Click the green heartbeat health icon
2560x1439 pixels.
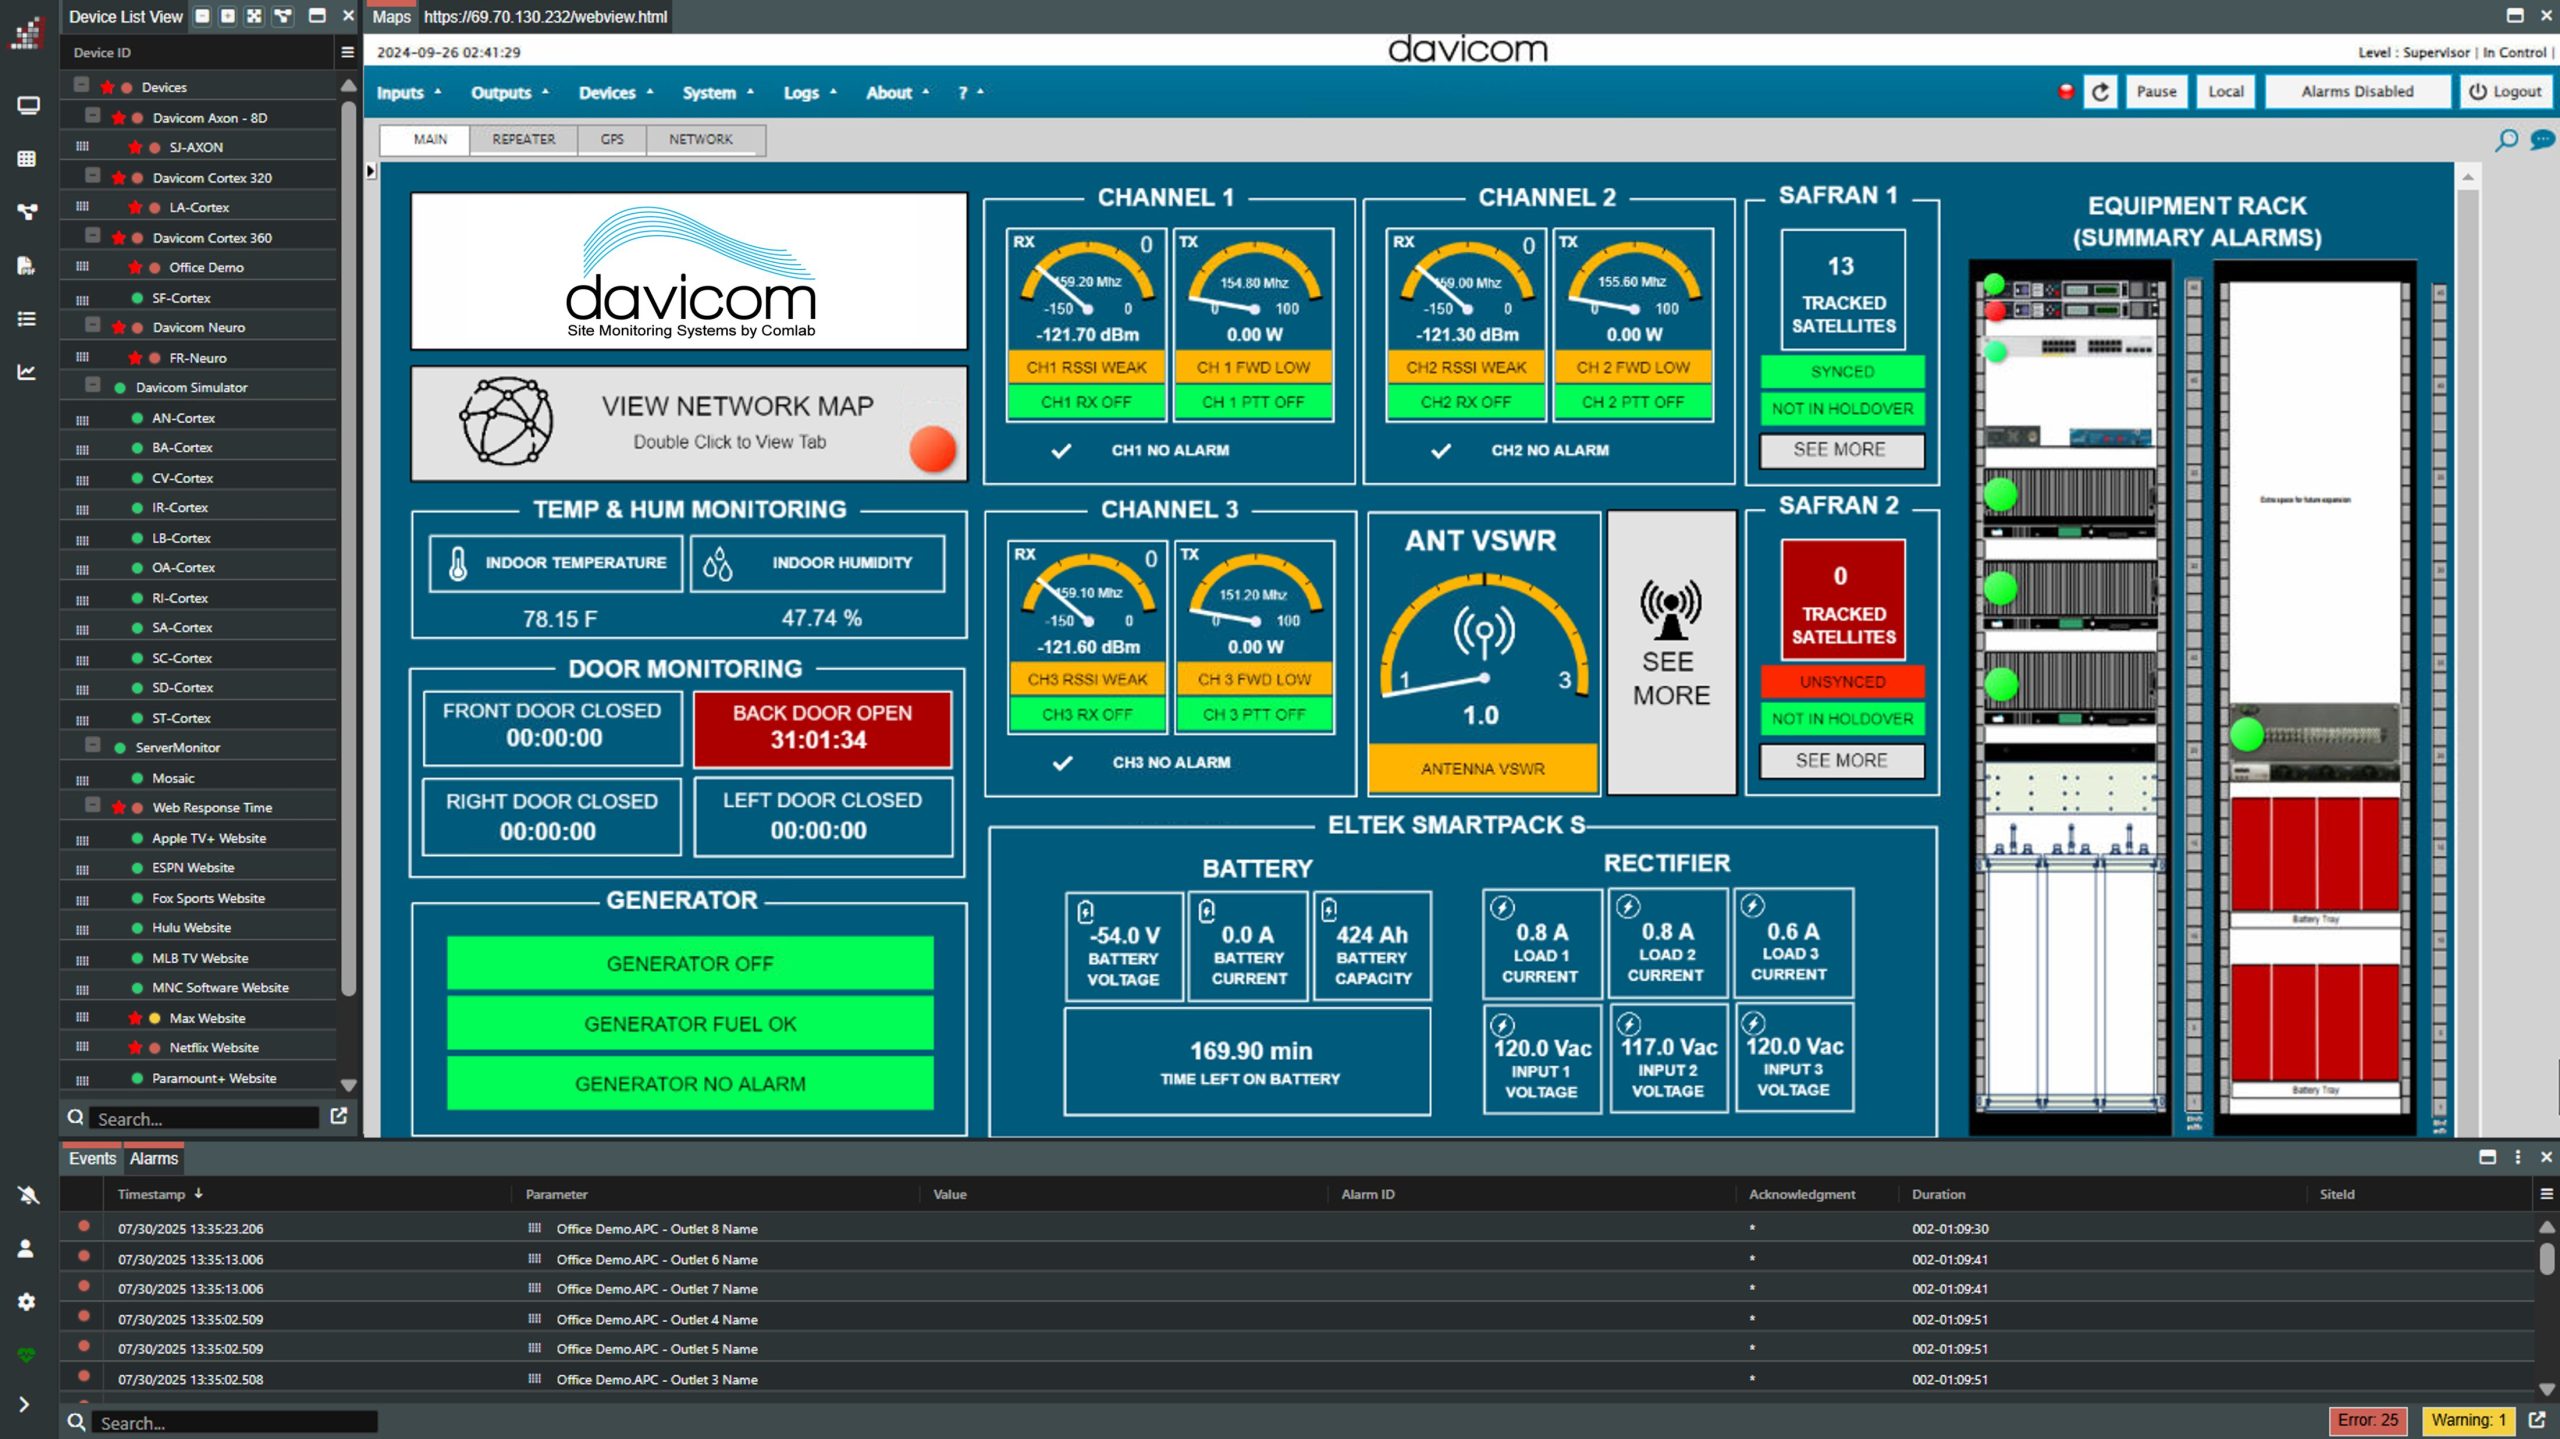click(x=27, y=1355)
